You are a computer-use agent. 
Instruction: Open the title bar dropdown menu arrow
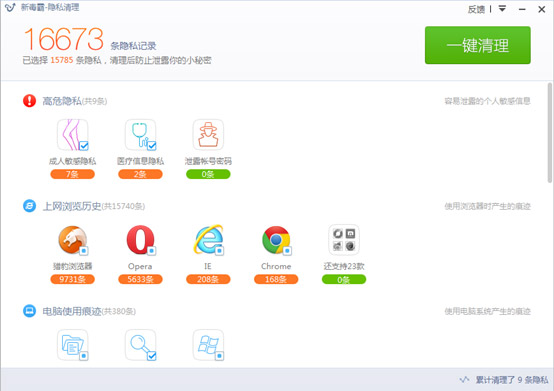pyautogui.click(x=502, y=9)
